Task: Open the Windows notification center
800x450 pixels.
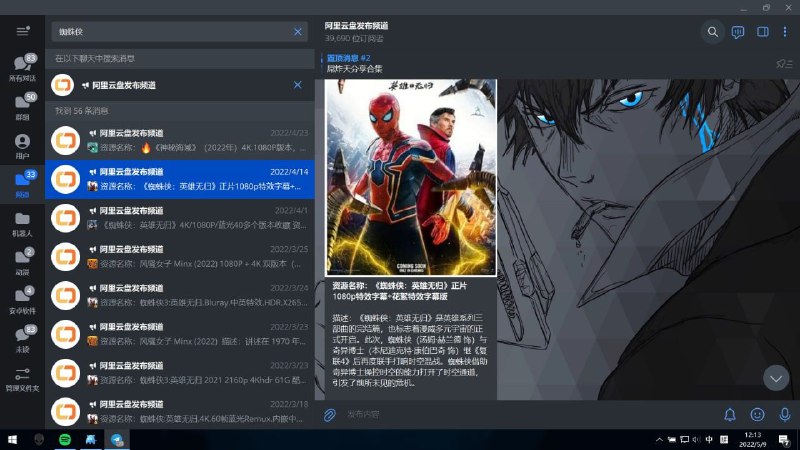Action: 784,439
